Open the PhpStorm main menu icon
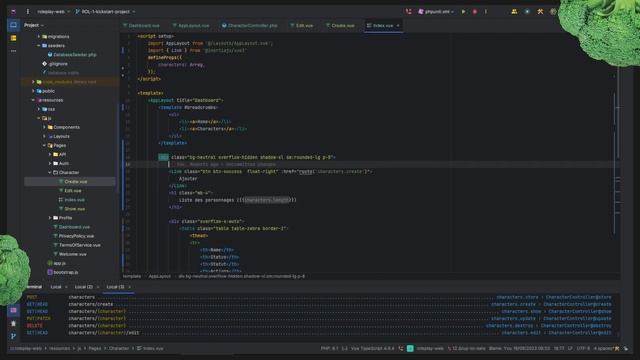This screenshot has height=360, width=640. 13,12
